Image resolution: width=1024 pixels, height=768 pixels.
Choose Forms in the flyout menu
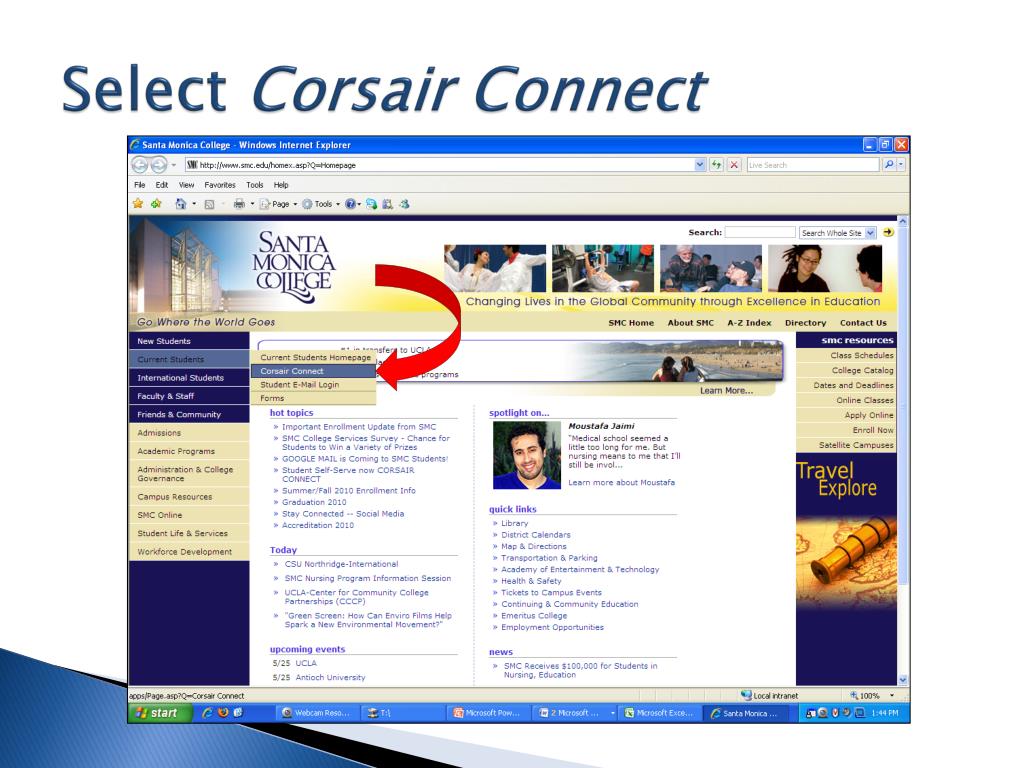pyautogui.click(x=313, y=398)
